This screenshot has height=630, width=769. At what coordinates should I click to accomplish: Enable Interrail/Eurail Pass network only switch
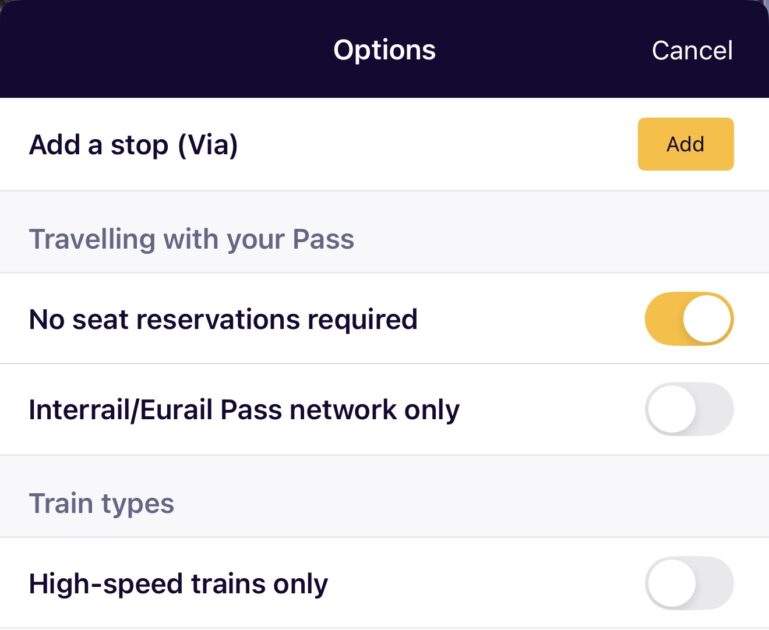(689, 410)
